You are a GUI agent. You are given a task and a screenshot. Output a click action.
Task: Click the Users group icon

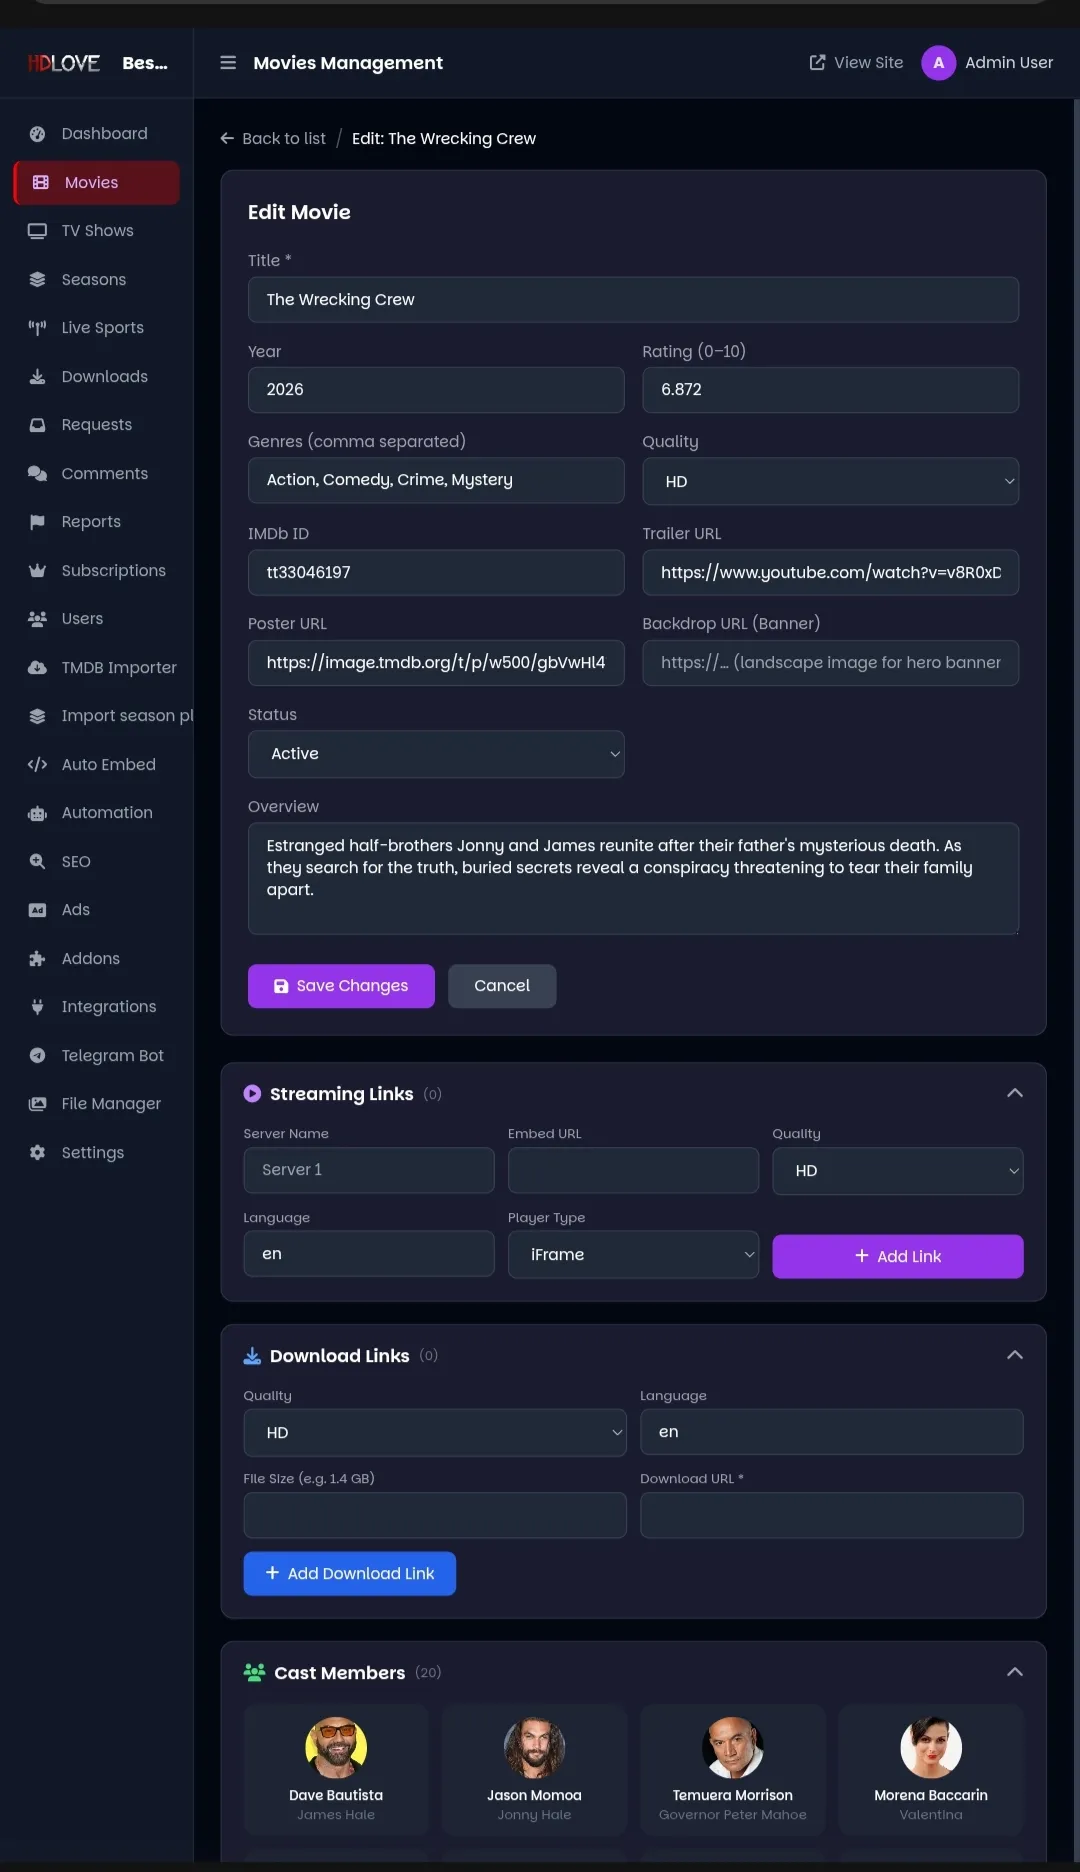pos(37,619)
